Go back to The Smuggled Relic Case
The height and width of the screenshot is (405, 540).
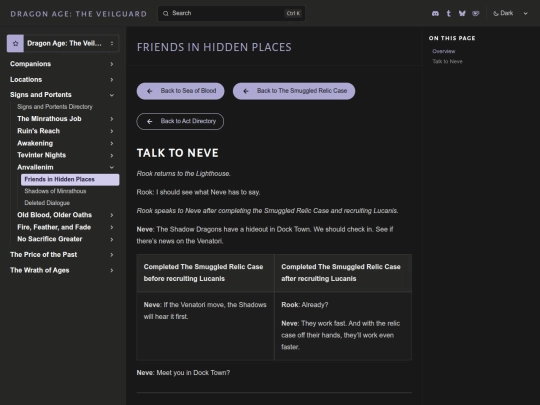click(294, 91)
